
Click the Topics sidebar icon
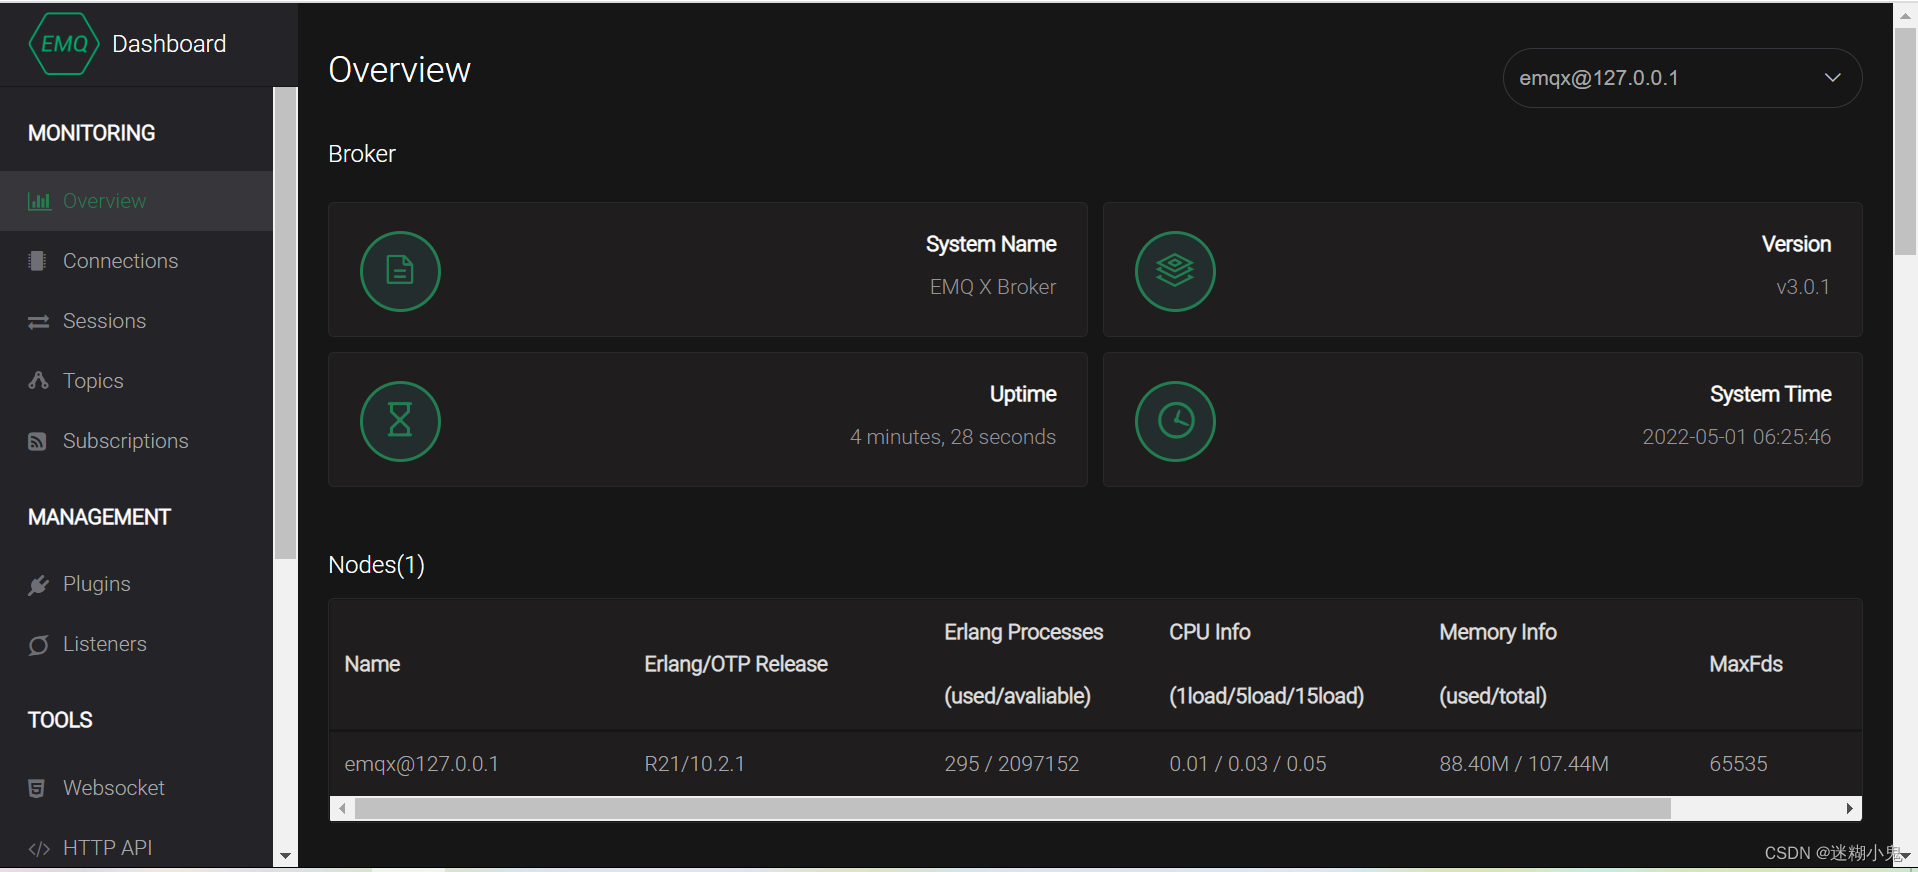38,381
